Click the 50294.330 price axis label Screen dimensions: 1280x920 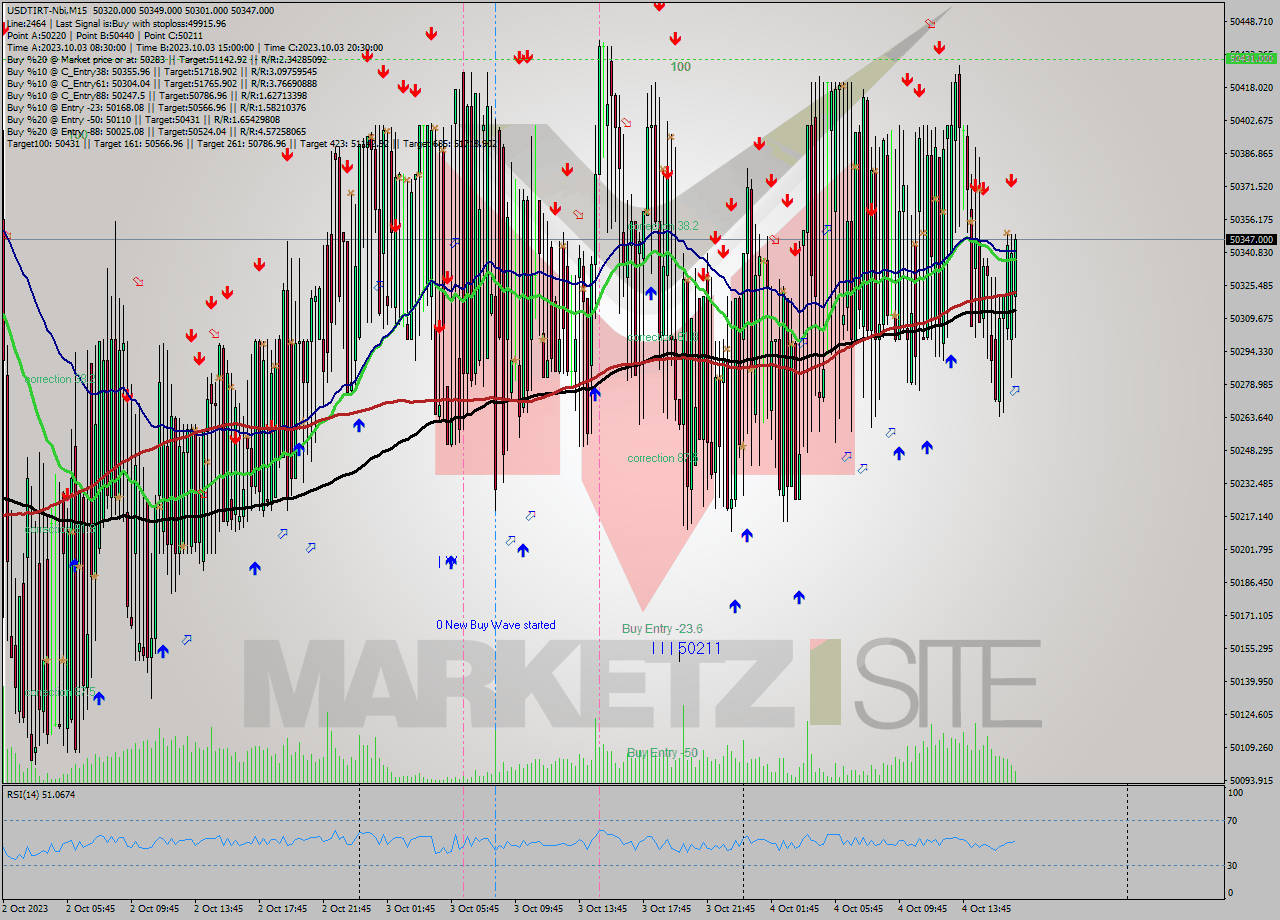(1253, 352)
